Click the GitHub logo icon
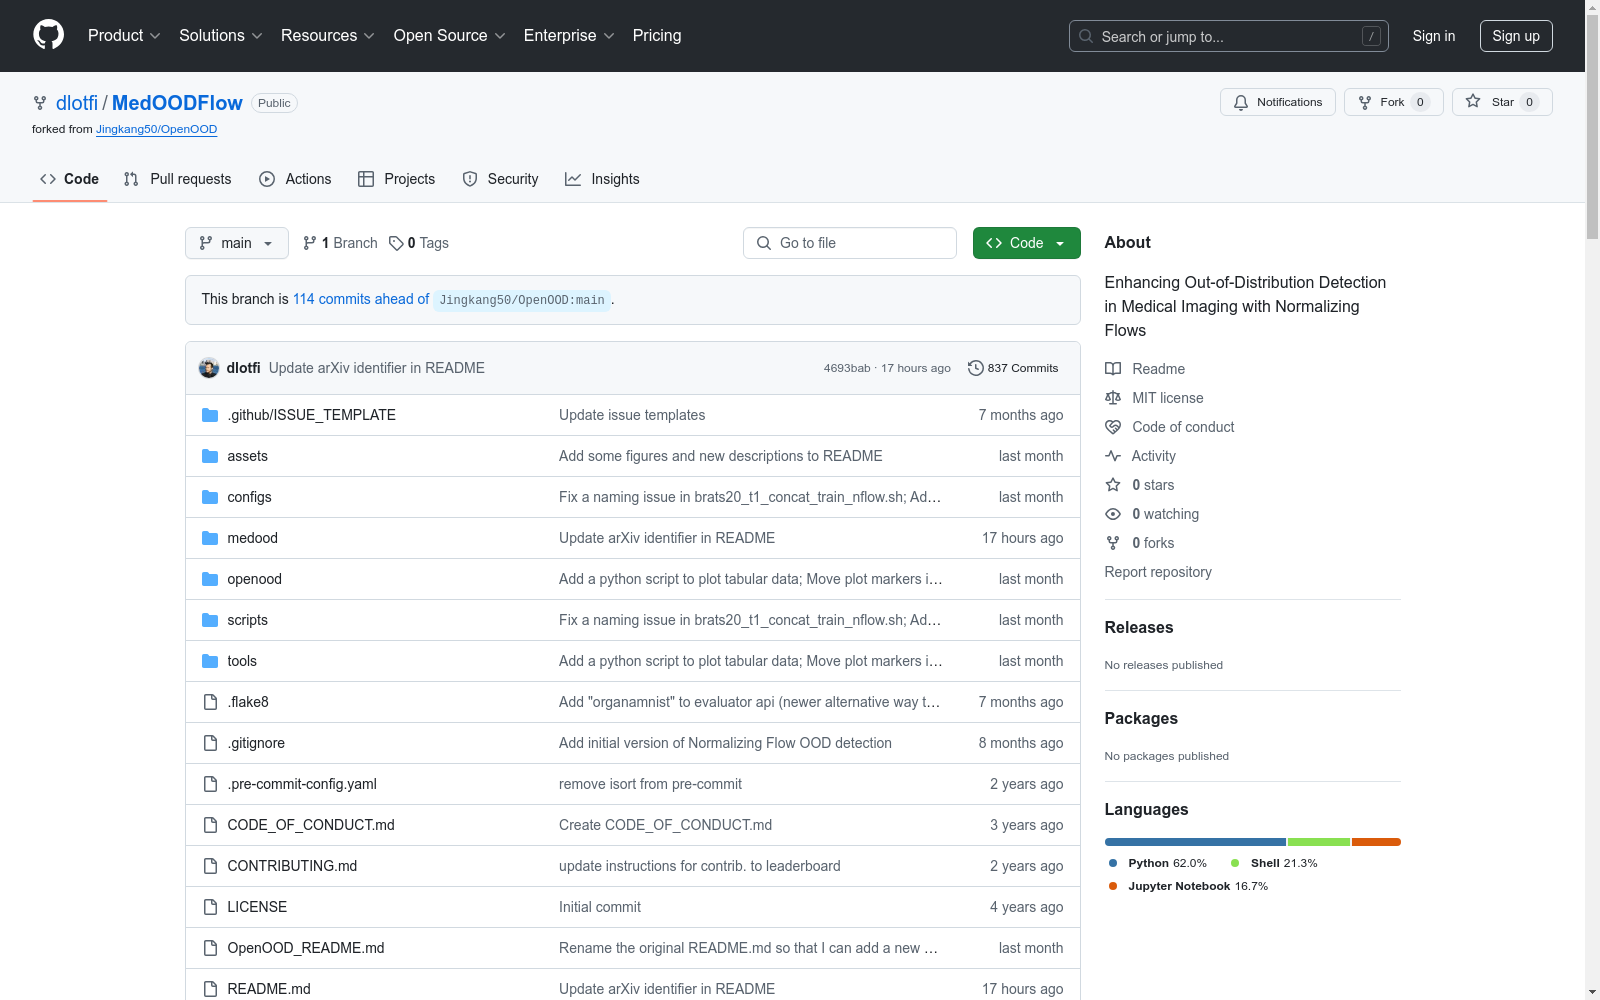 tap(48, 35)
